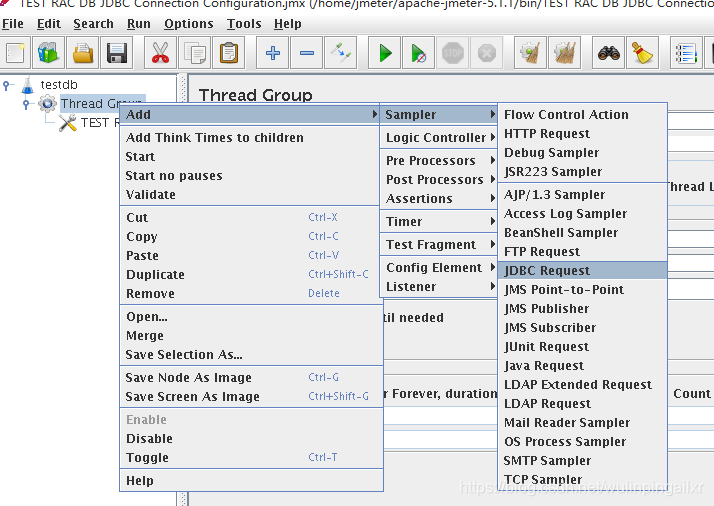The height and width of the screenshot is (506, 714).
Task: Open the Options menu
Action: click(x=189, y=24)
